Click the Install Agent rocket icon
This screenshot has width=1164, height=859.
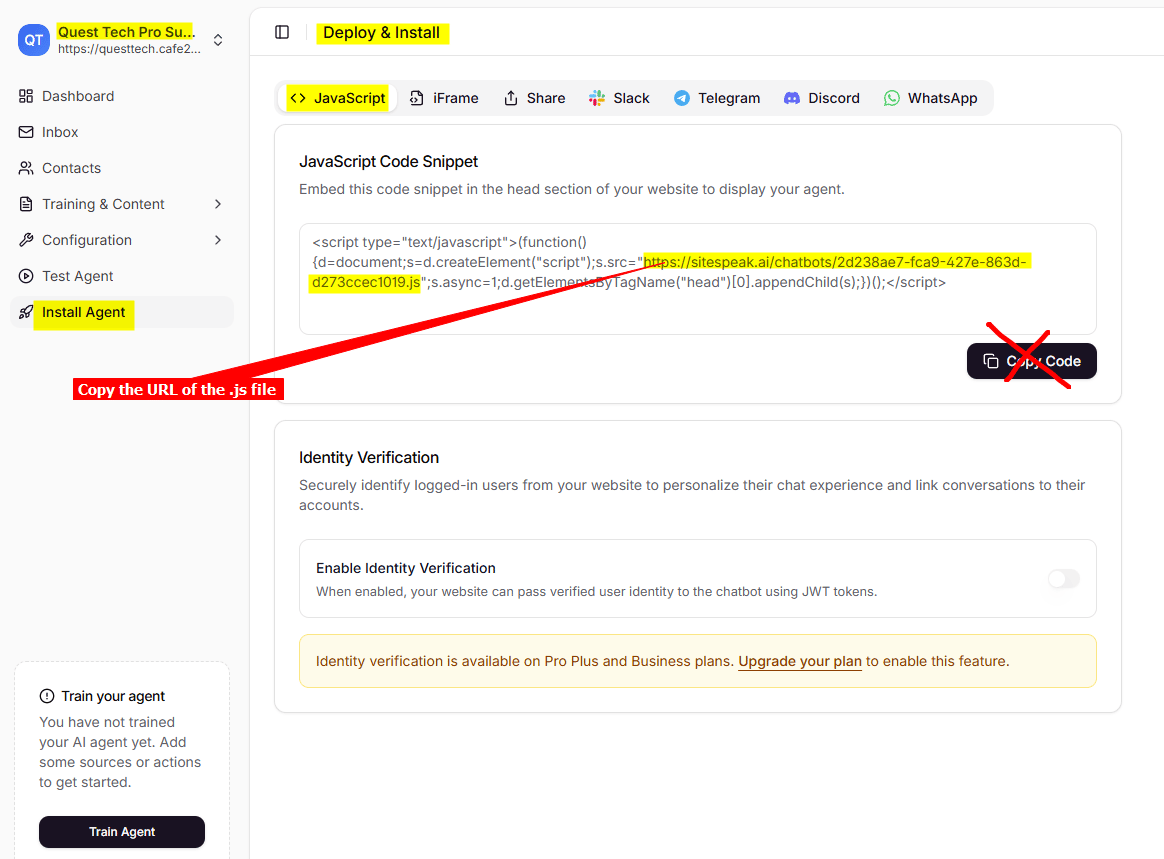(x=26, y=312)
